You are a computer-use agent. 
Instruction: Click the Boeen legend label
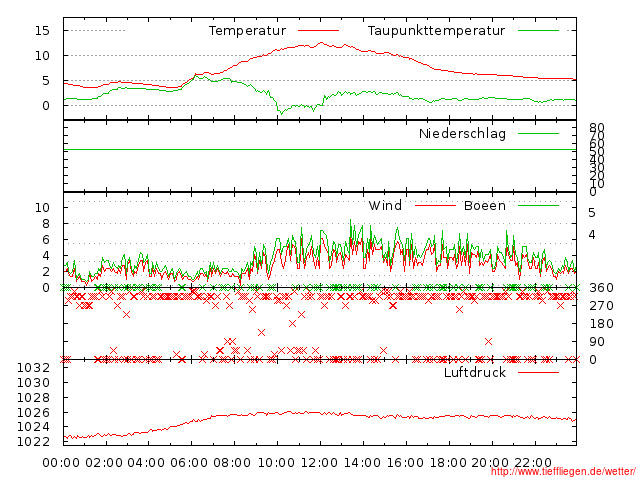485,205
